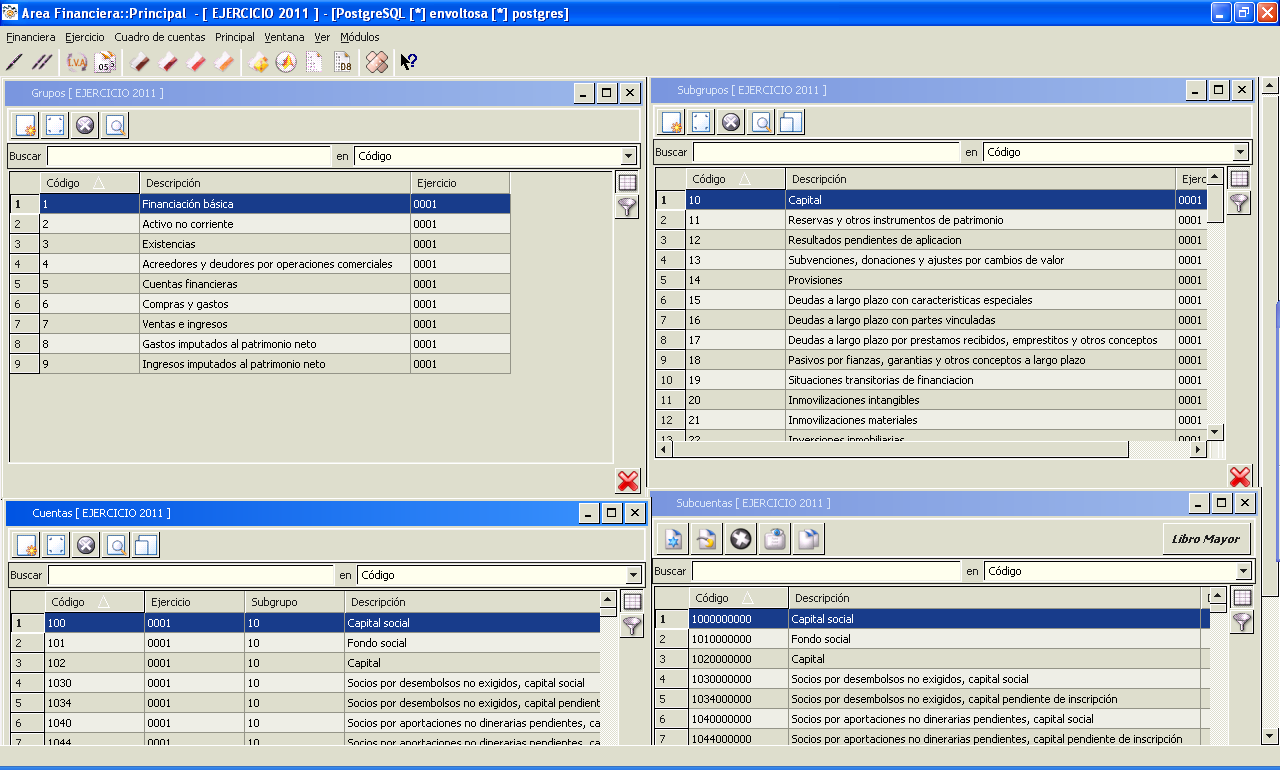Click the Buscar input in Grupos window
Image resolution: width=1280 pixels, height=770 pixels.
(x=189, y=156)
